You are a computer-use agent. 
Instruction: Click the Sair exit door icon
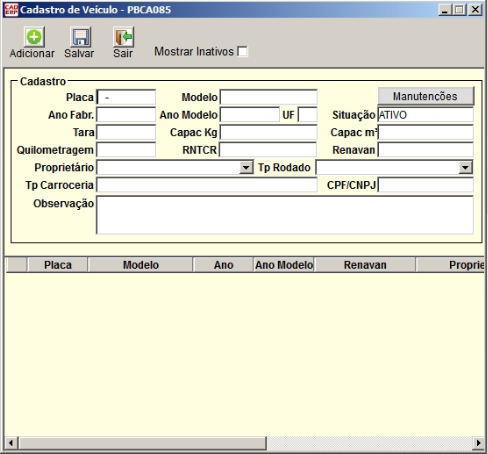tap(123, 37)
